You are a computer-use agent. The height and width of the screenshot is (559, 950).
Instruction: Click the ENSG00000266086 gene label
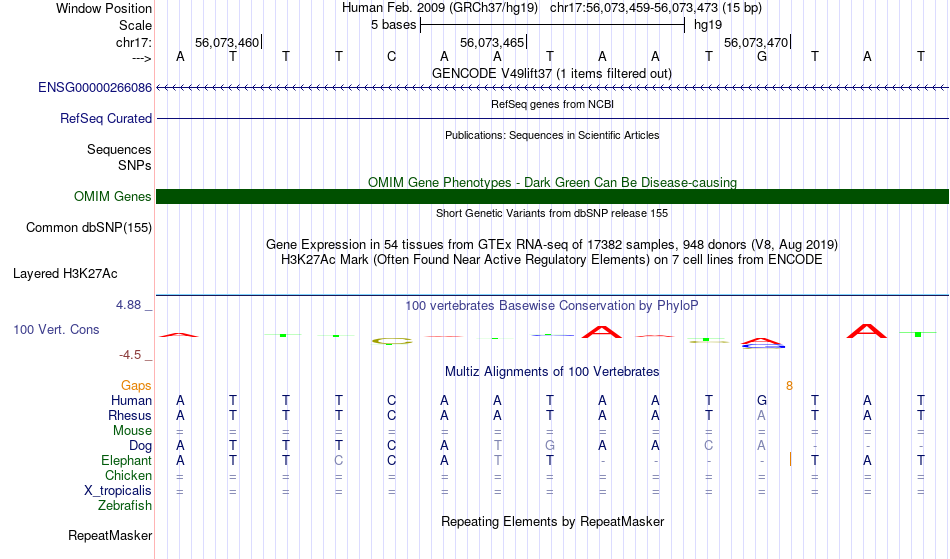[x=95, y=88]
